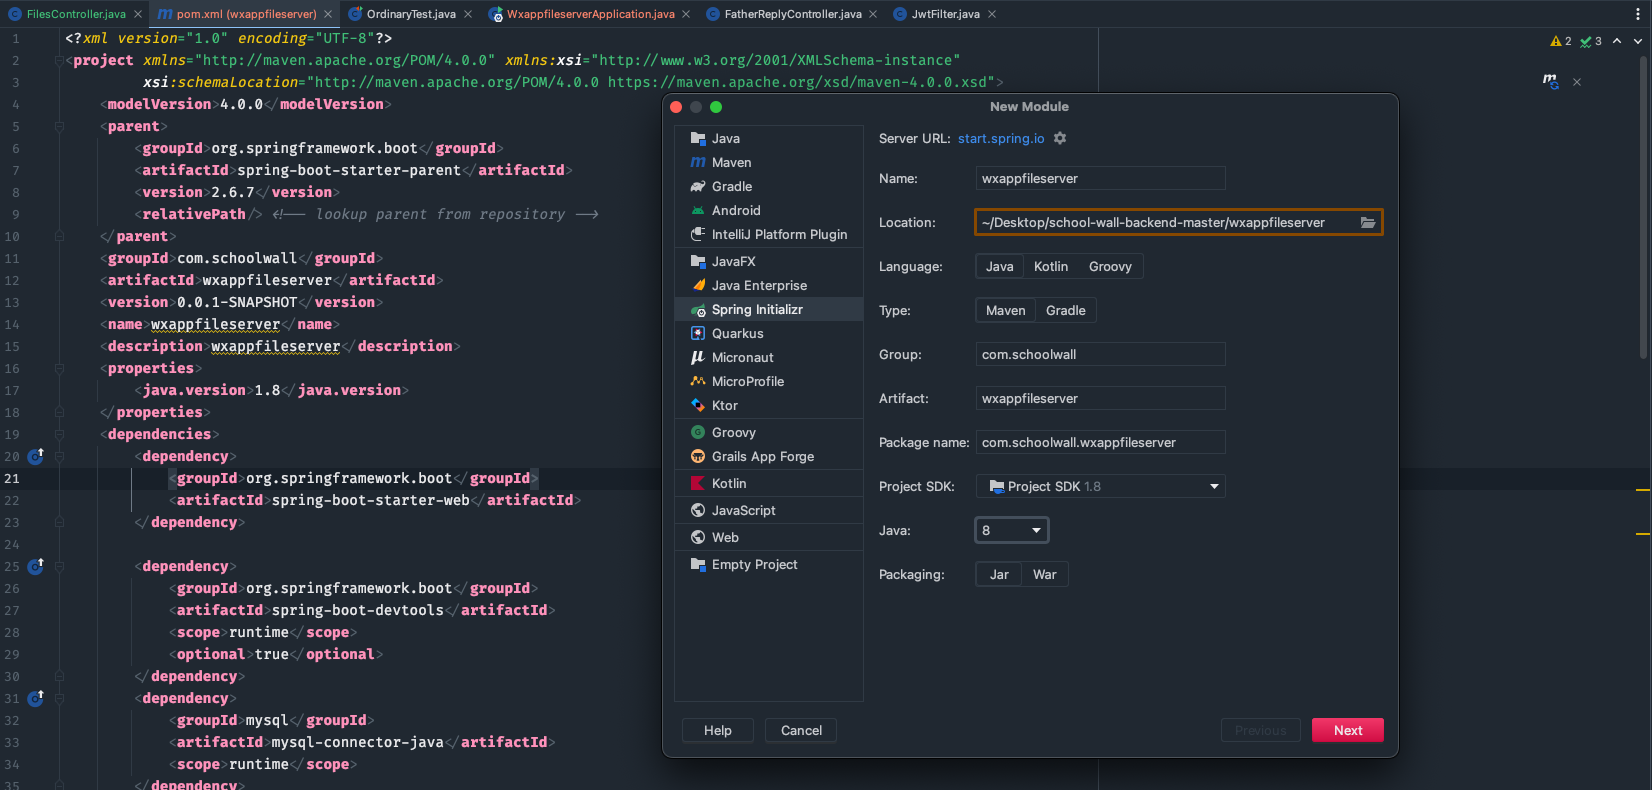Select Web module type
Viewport: 1652px width, 790px height.
tap(768, 537)
